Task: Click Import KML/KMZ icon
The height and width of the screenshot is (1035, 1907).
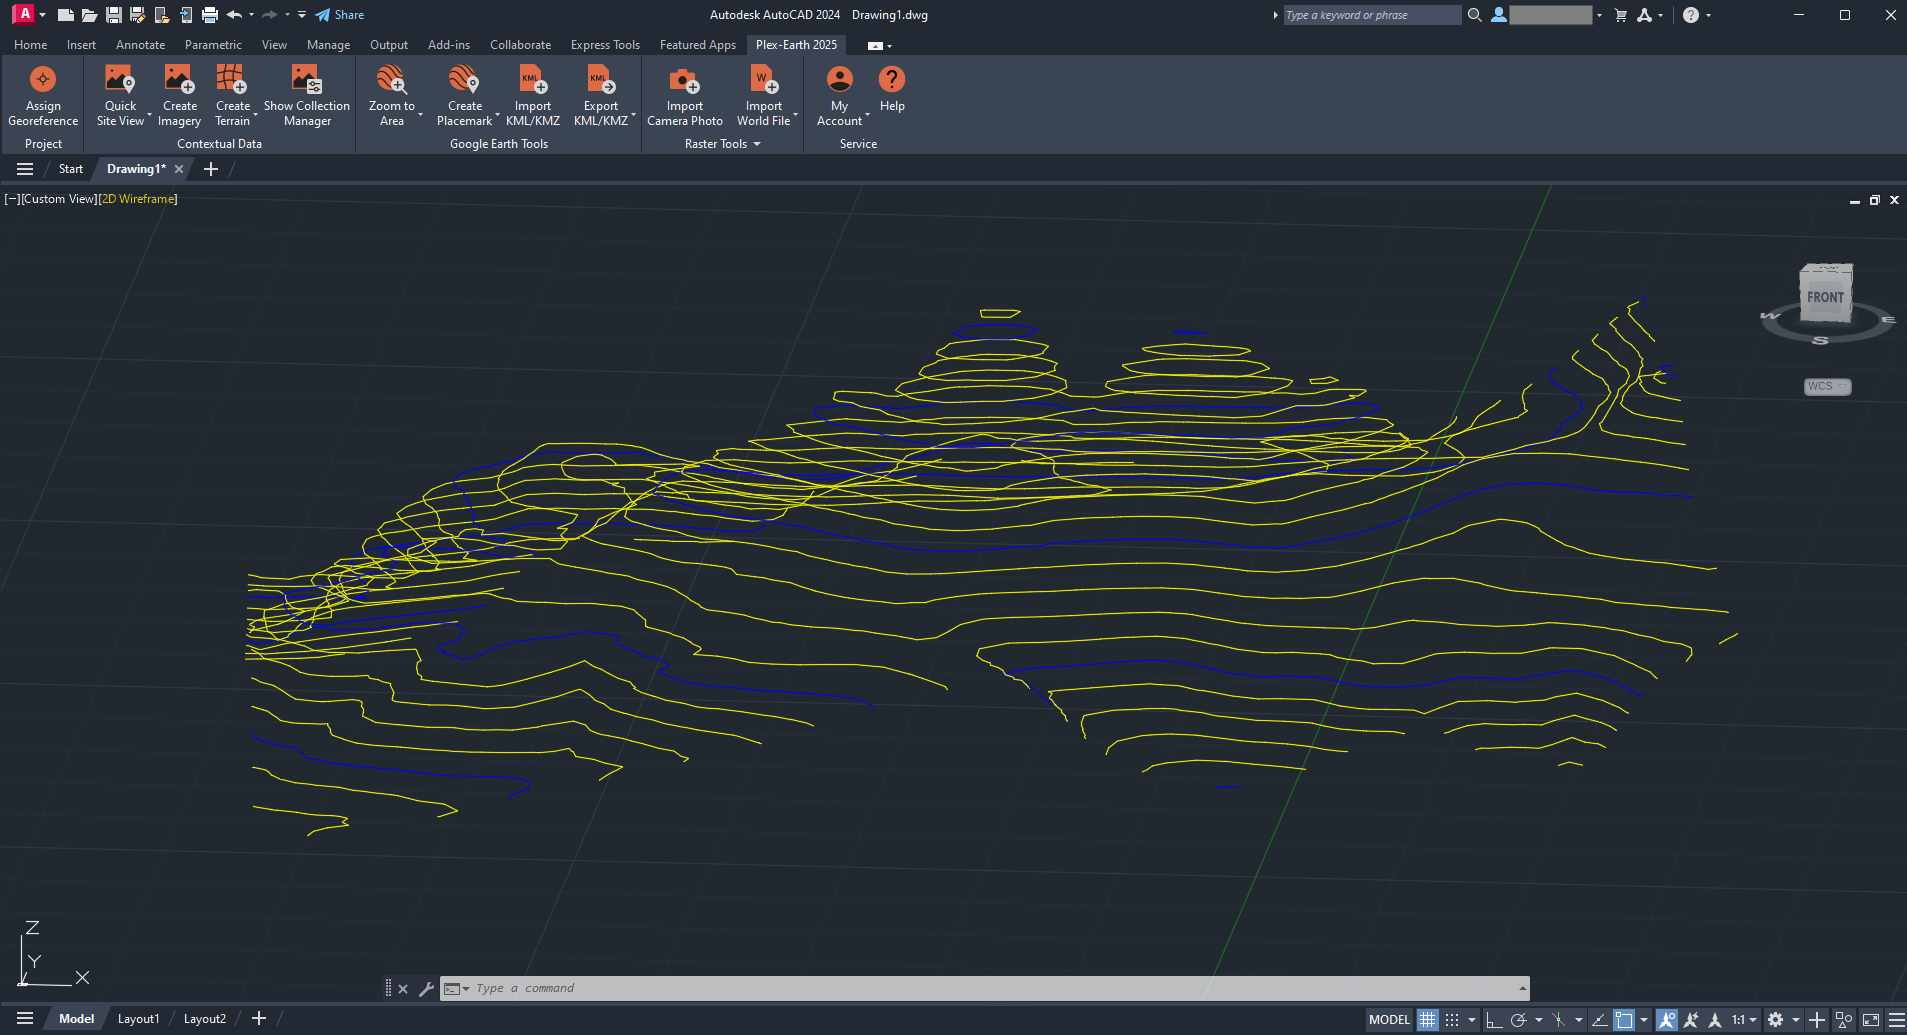Action: tap(533, 79)
